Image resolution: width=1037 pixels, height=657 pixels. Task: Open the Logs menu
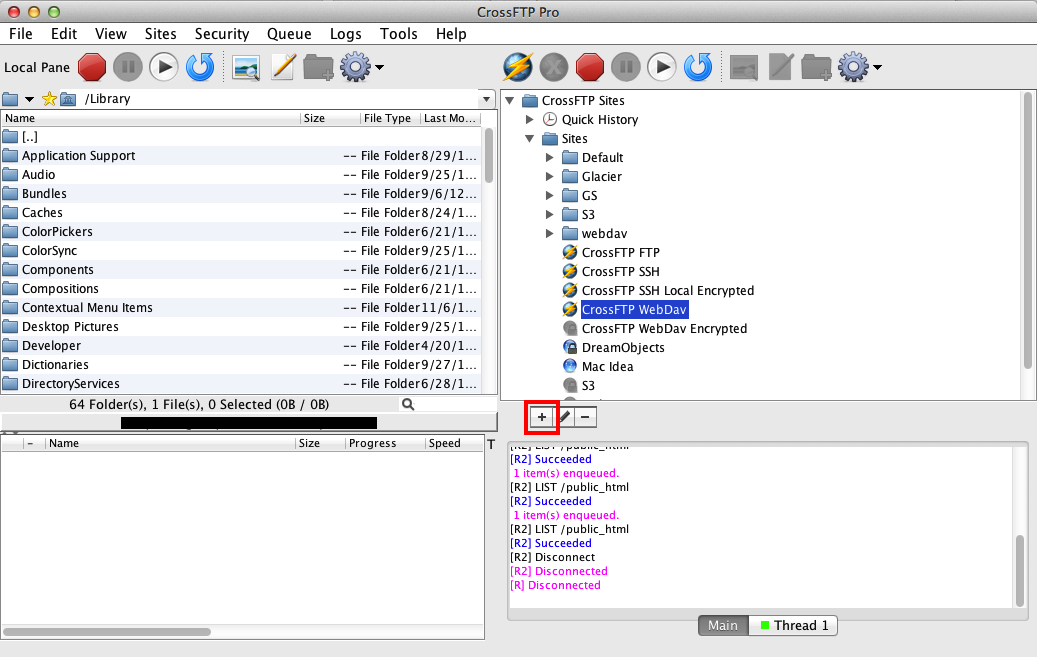click(345, 34)
